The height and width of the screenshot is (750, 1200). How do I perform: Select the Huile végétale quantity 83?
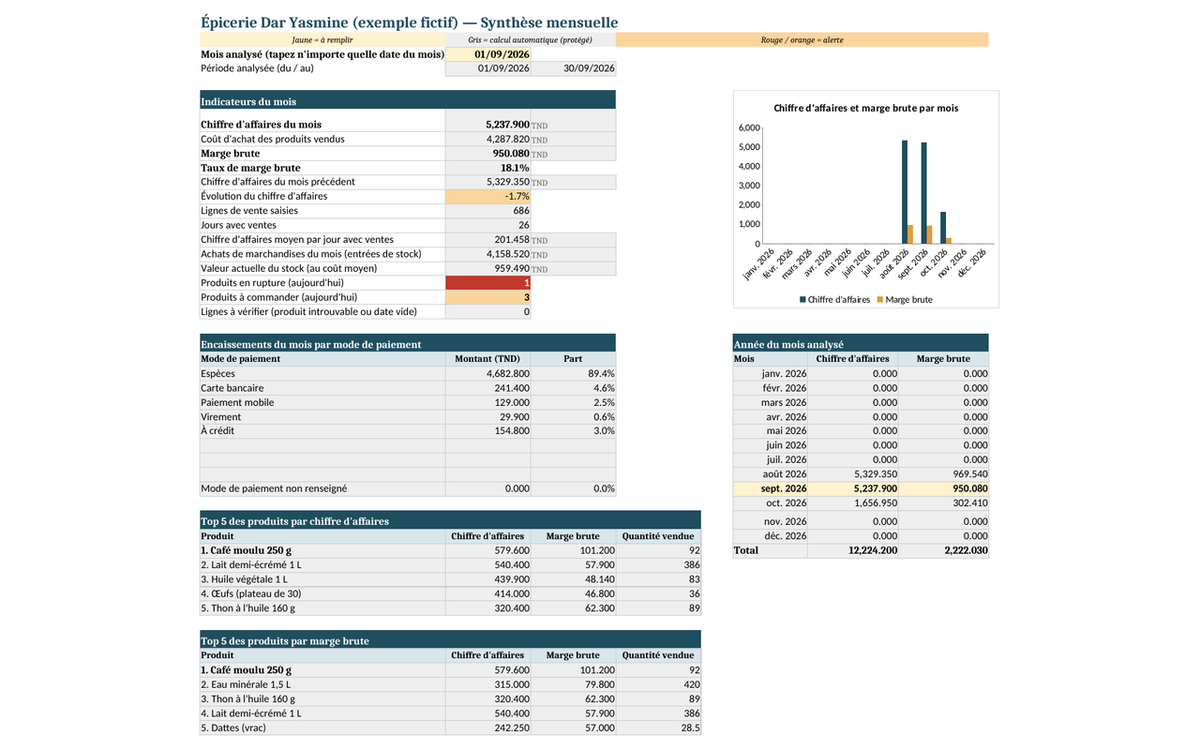coord(658,579)
